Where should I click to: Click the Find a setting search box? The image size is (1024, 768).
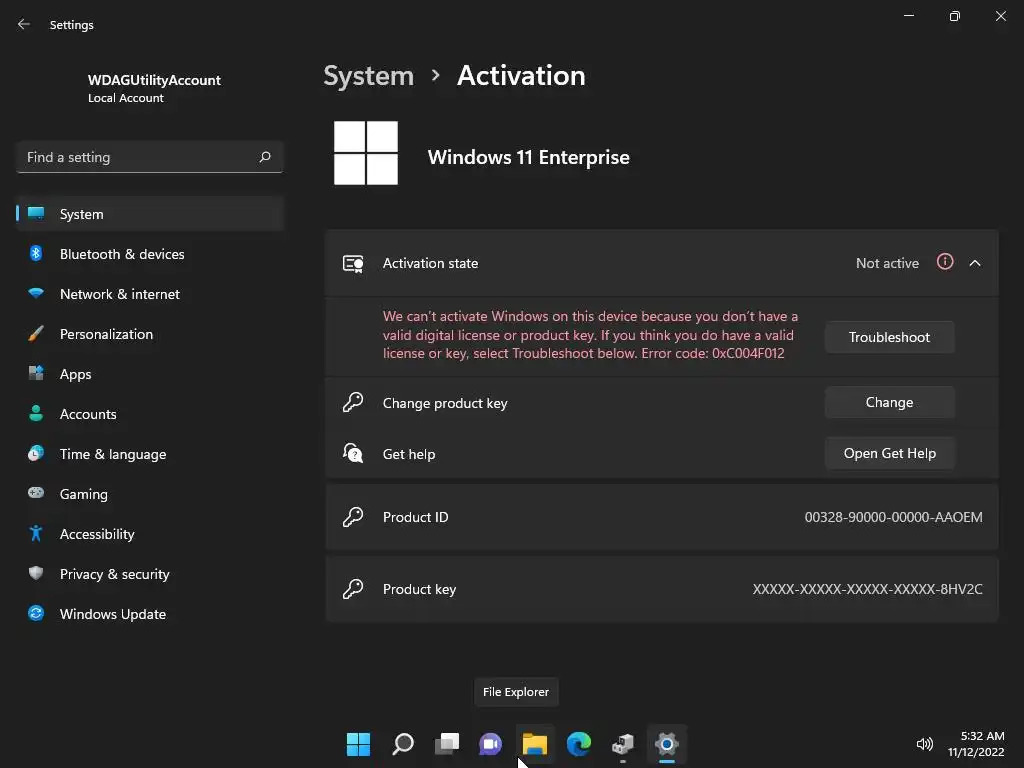point(150,157)
